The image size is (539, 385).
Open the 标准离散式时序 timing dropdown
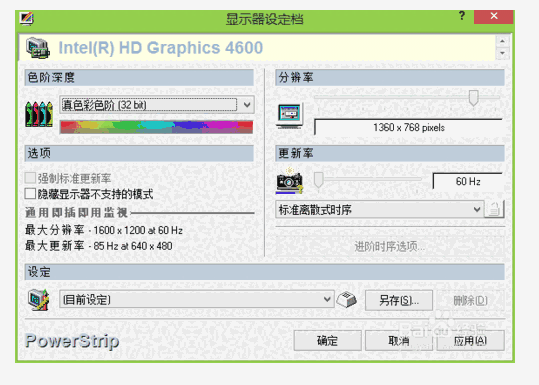click(x=379, y=209)
